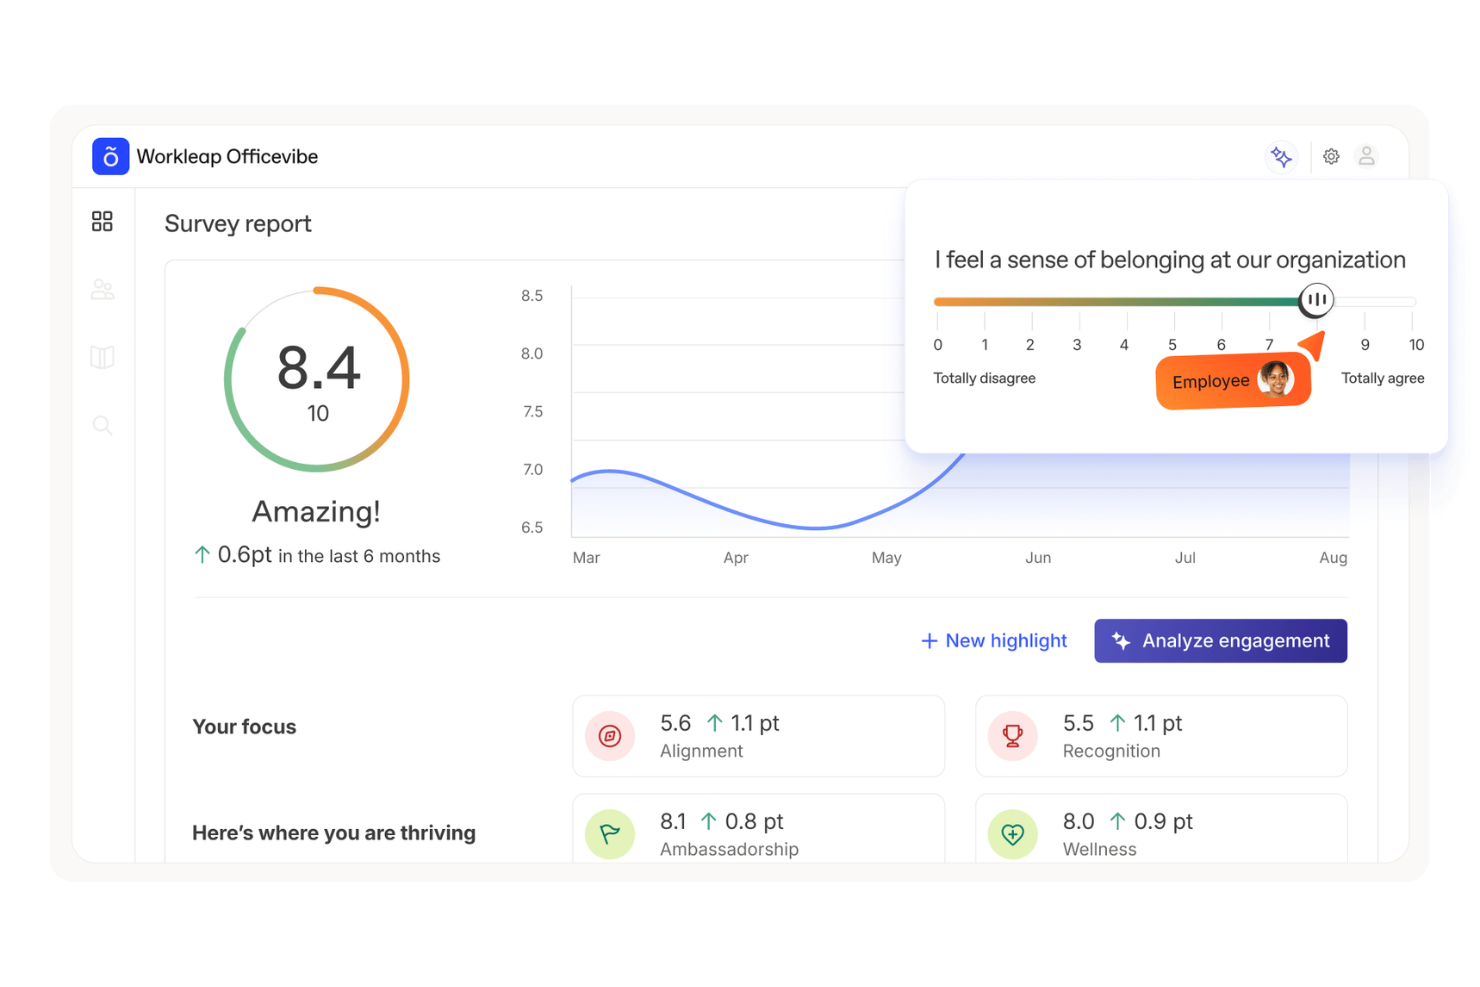Screen dimensions: 1480x987
Task: Click the search magnifier icon in sidebar
Action: (x=102, y=425)
